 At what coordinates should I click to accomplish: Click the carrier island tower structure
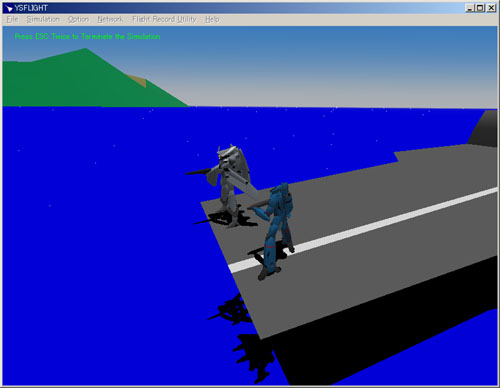[484, 128]
